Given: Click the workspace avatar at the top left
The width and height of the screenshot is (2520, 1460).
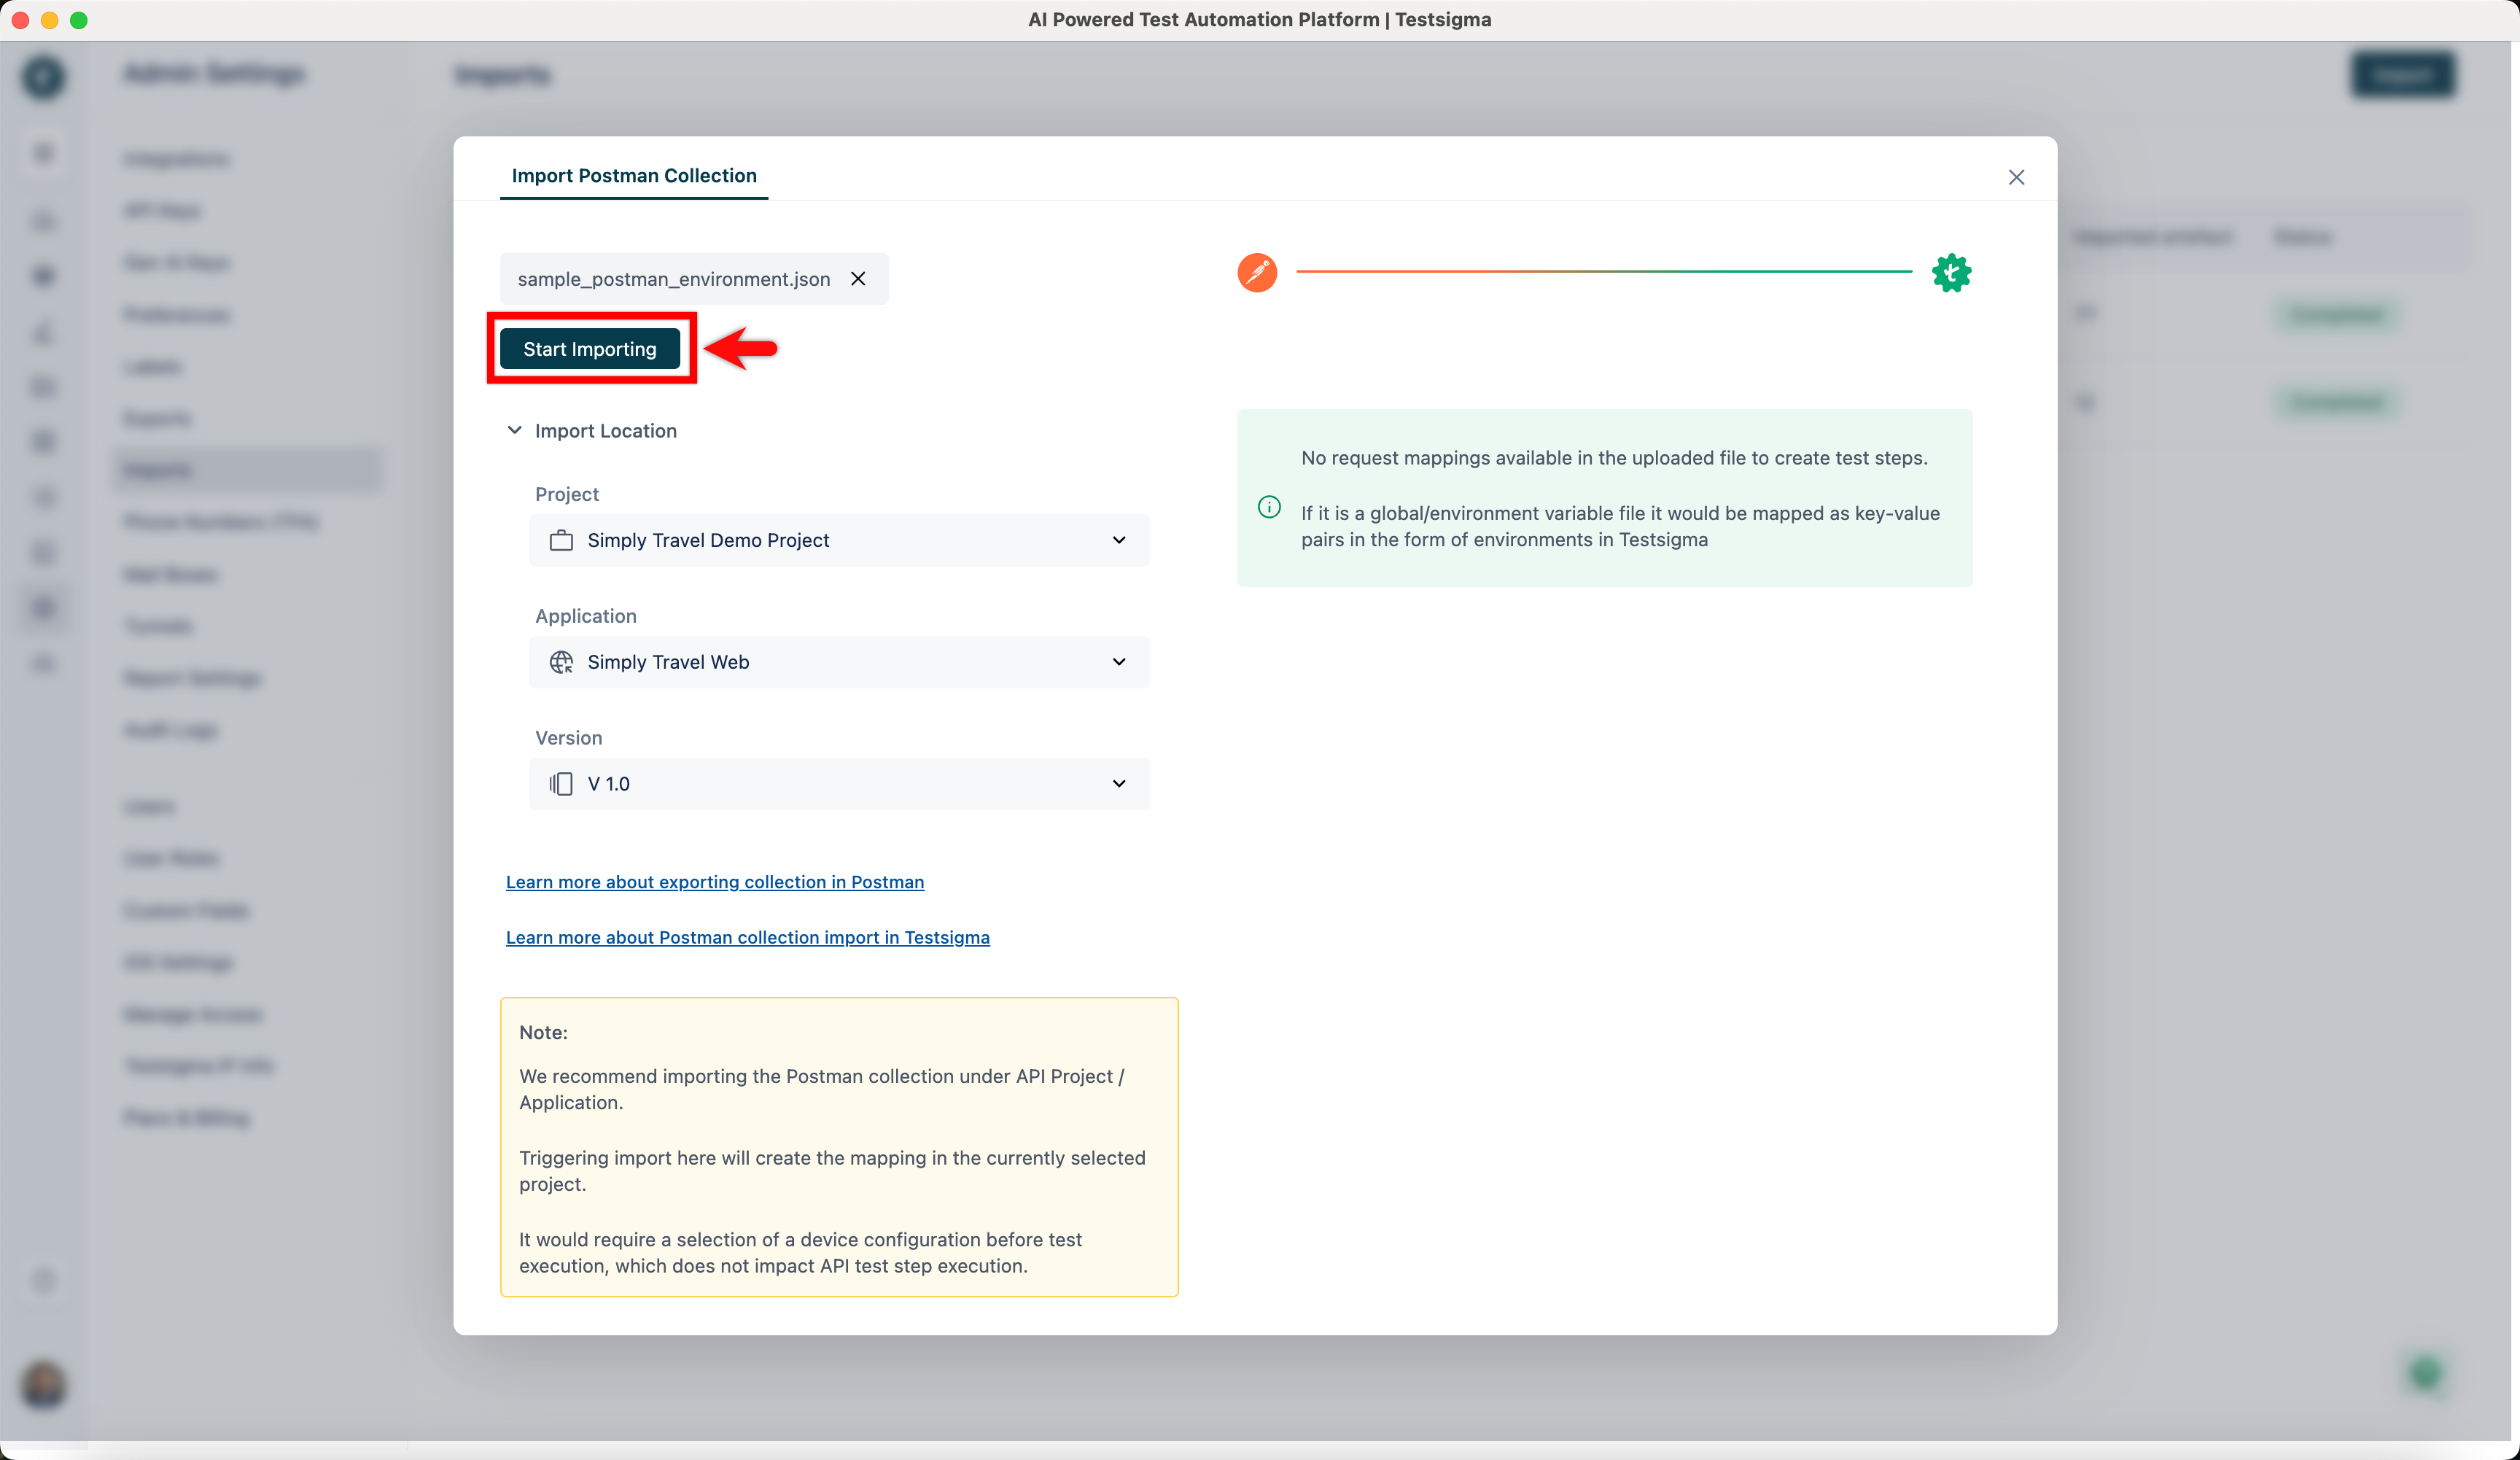Looking at the screenshot, I should pos(43,77).
